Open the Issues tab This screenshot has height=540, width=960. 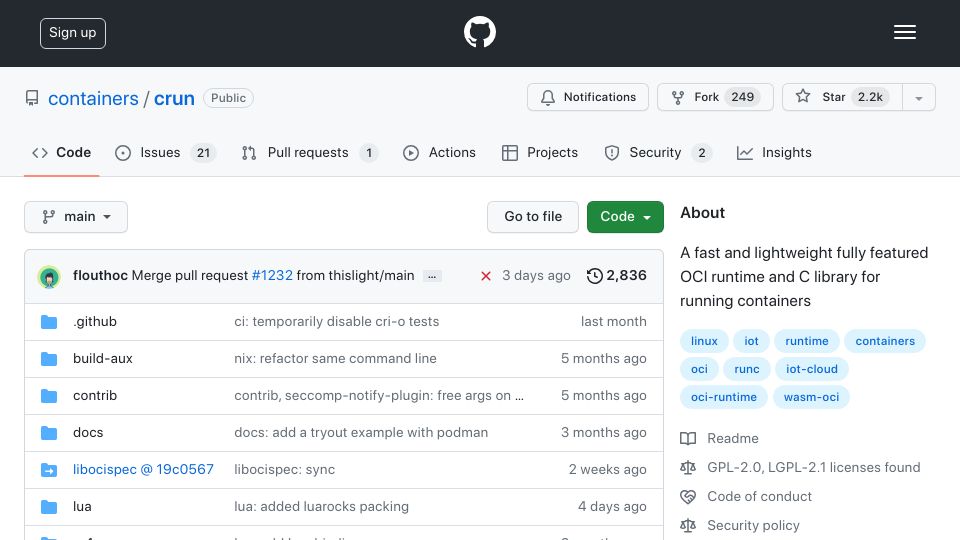(165, 152)
